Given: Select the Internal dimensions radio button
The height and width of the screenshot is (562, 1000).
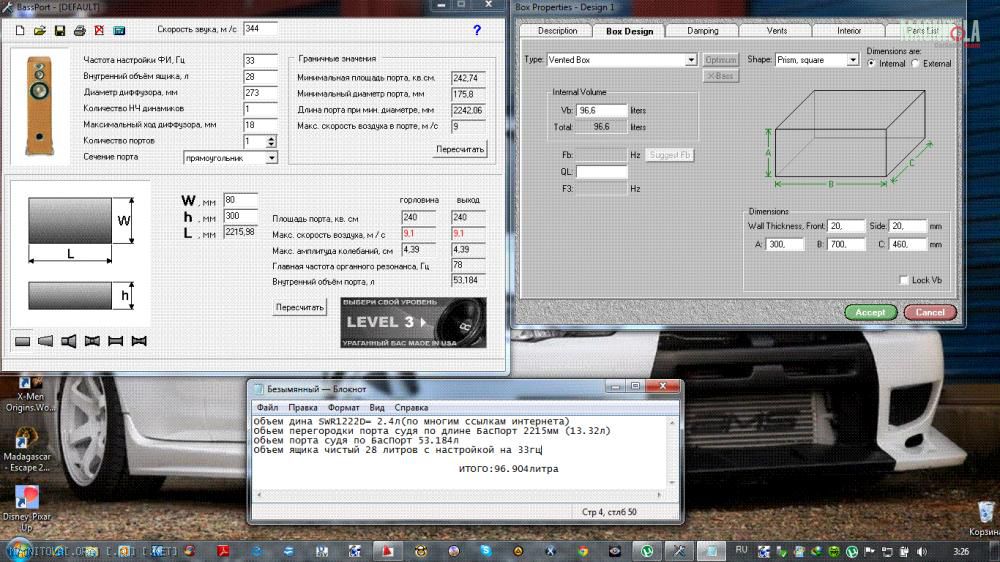Looking at the screenshot, I should point(871,64).
